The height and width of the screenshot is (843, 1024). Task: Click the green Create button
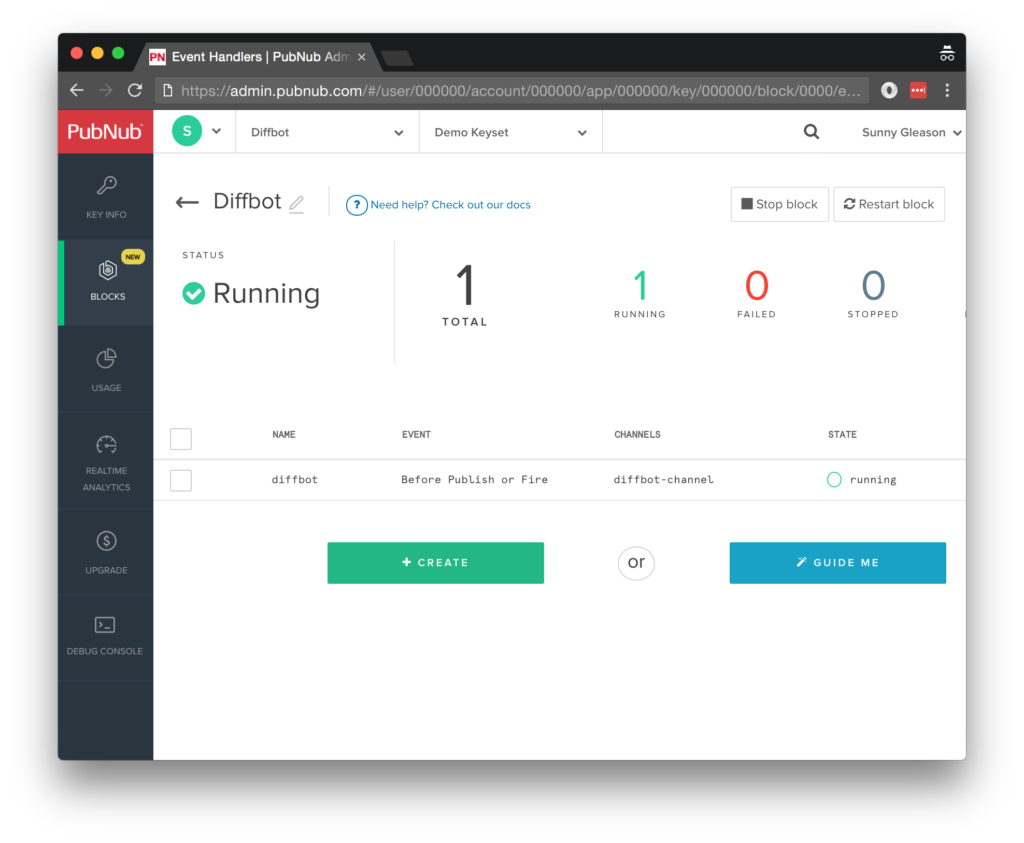(435, 563)
